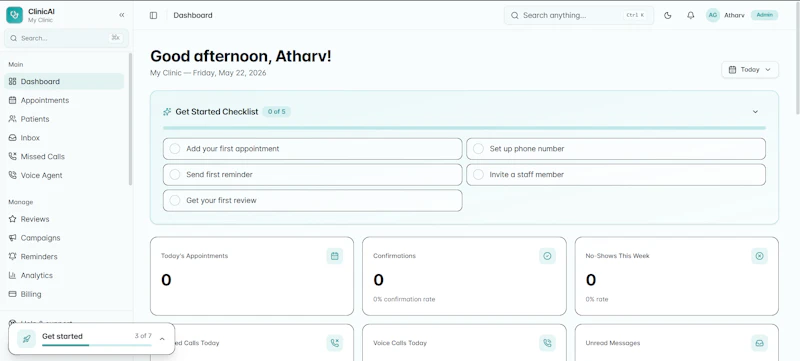Check off Invite a staff member
The image size is (800, 361).
tap(478, 174)
